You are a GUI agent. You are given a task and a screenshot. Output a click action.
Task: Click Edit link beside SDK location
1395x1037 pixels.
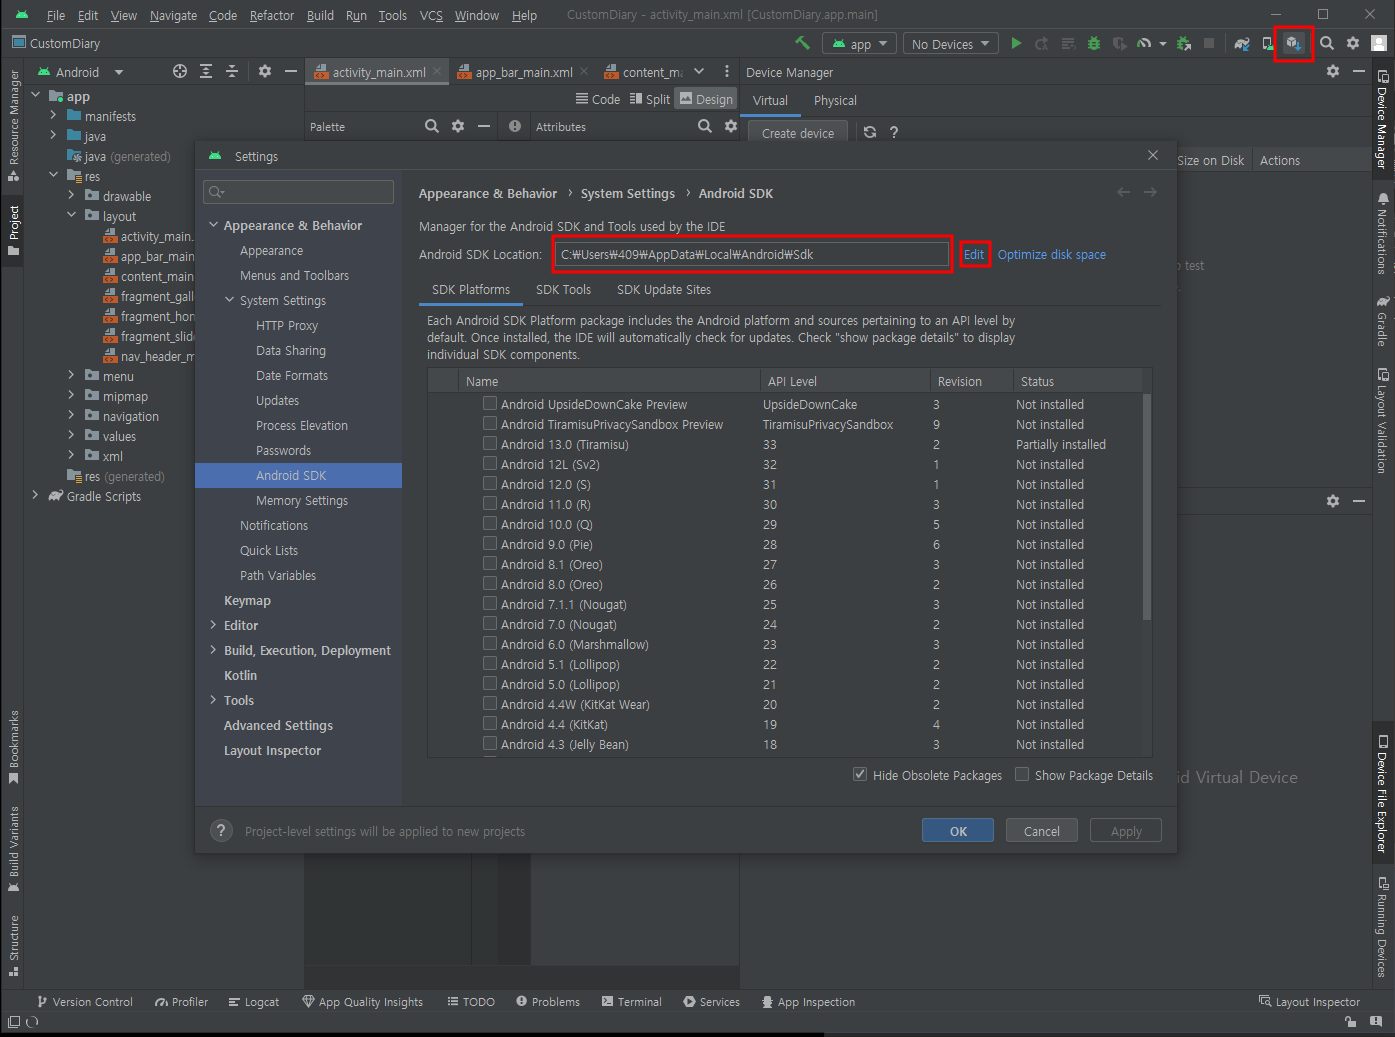click(974, 254)
